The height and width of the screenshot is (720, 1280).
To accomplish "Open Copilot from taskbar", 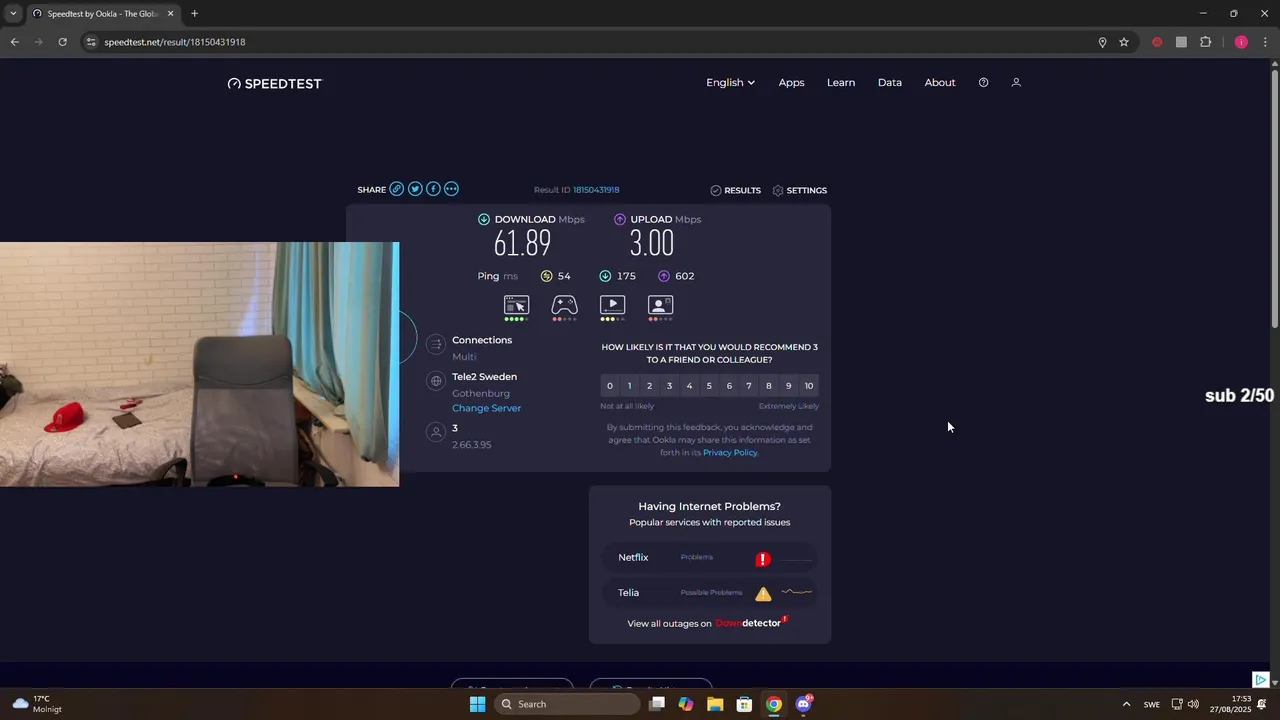I will (x=686, y=704).
